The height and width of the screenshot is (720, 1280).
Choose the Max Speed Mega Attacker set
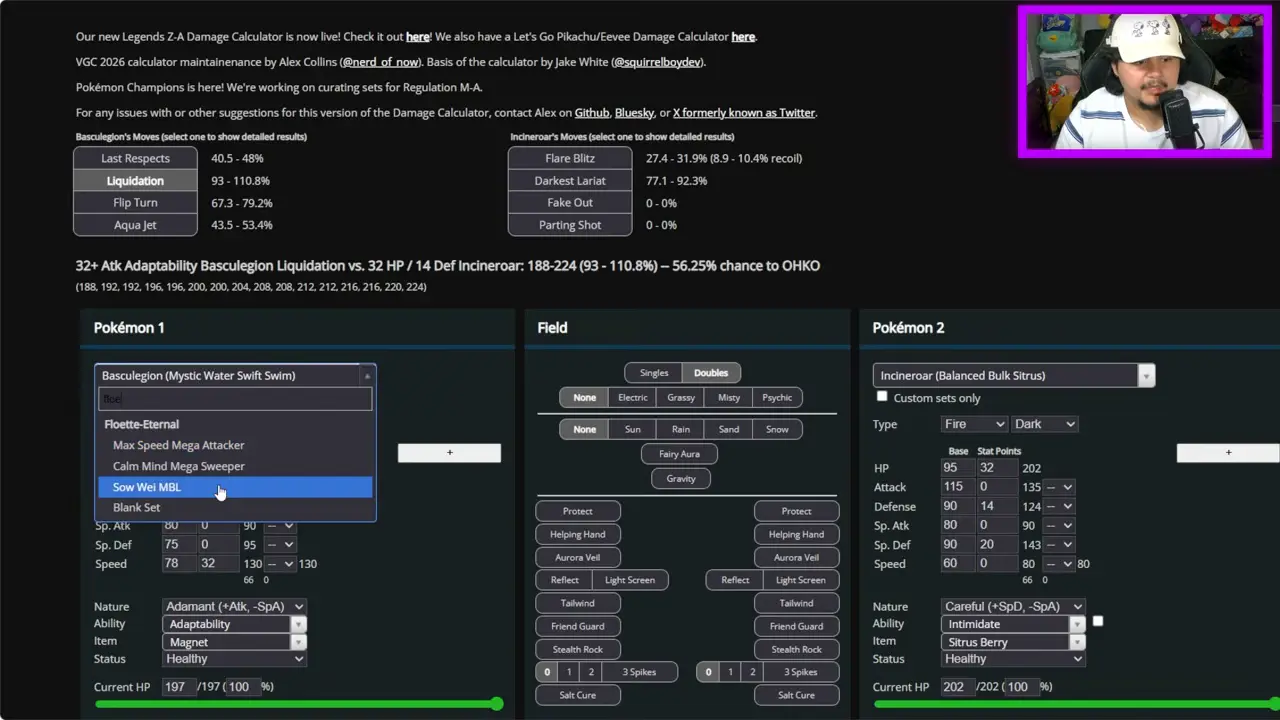[235, 445]
